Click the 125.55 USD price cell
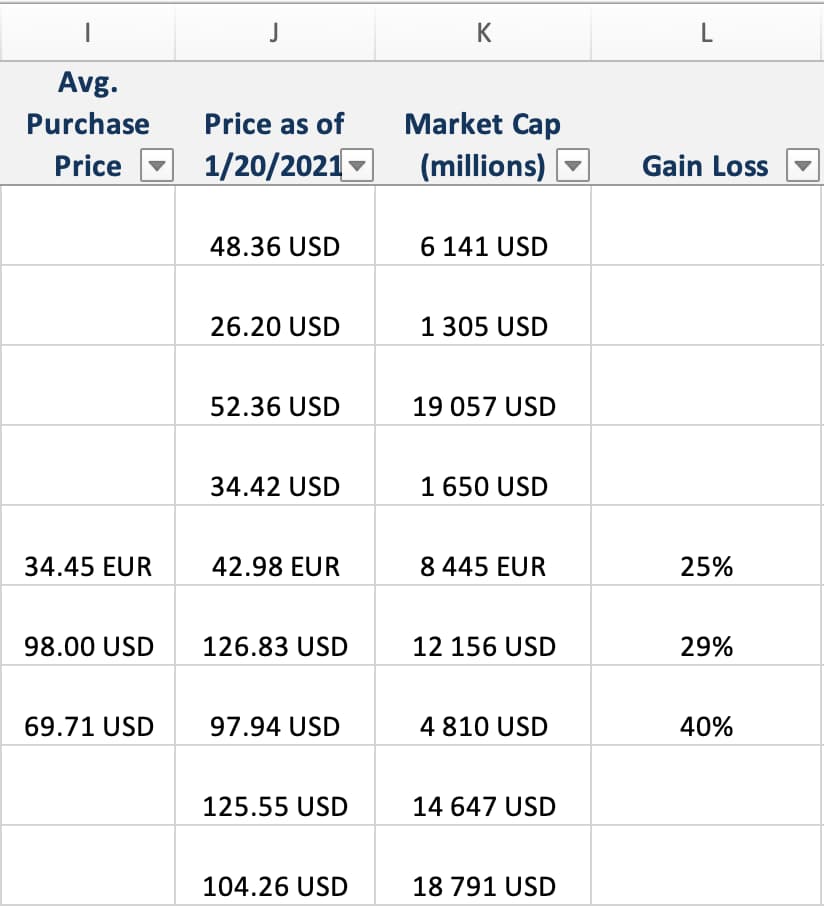The height and width of the screenshot is (906, 824). coord(275,806)
